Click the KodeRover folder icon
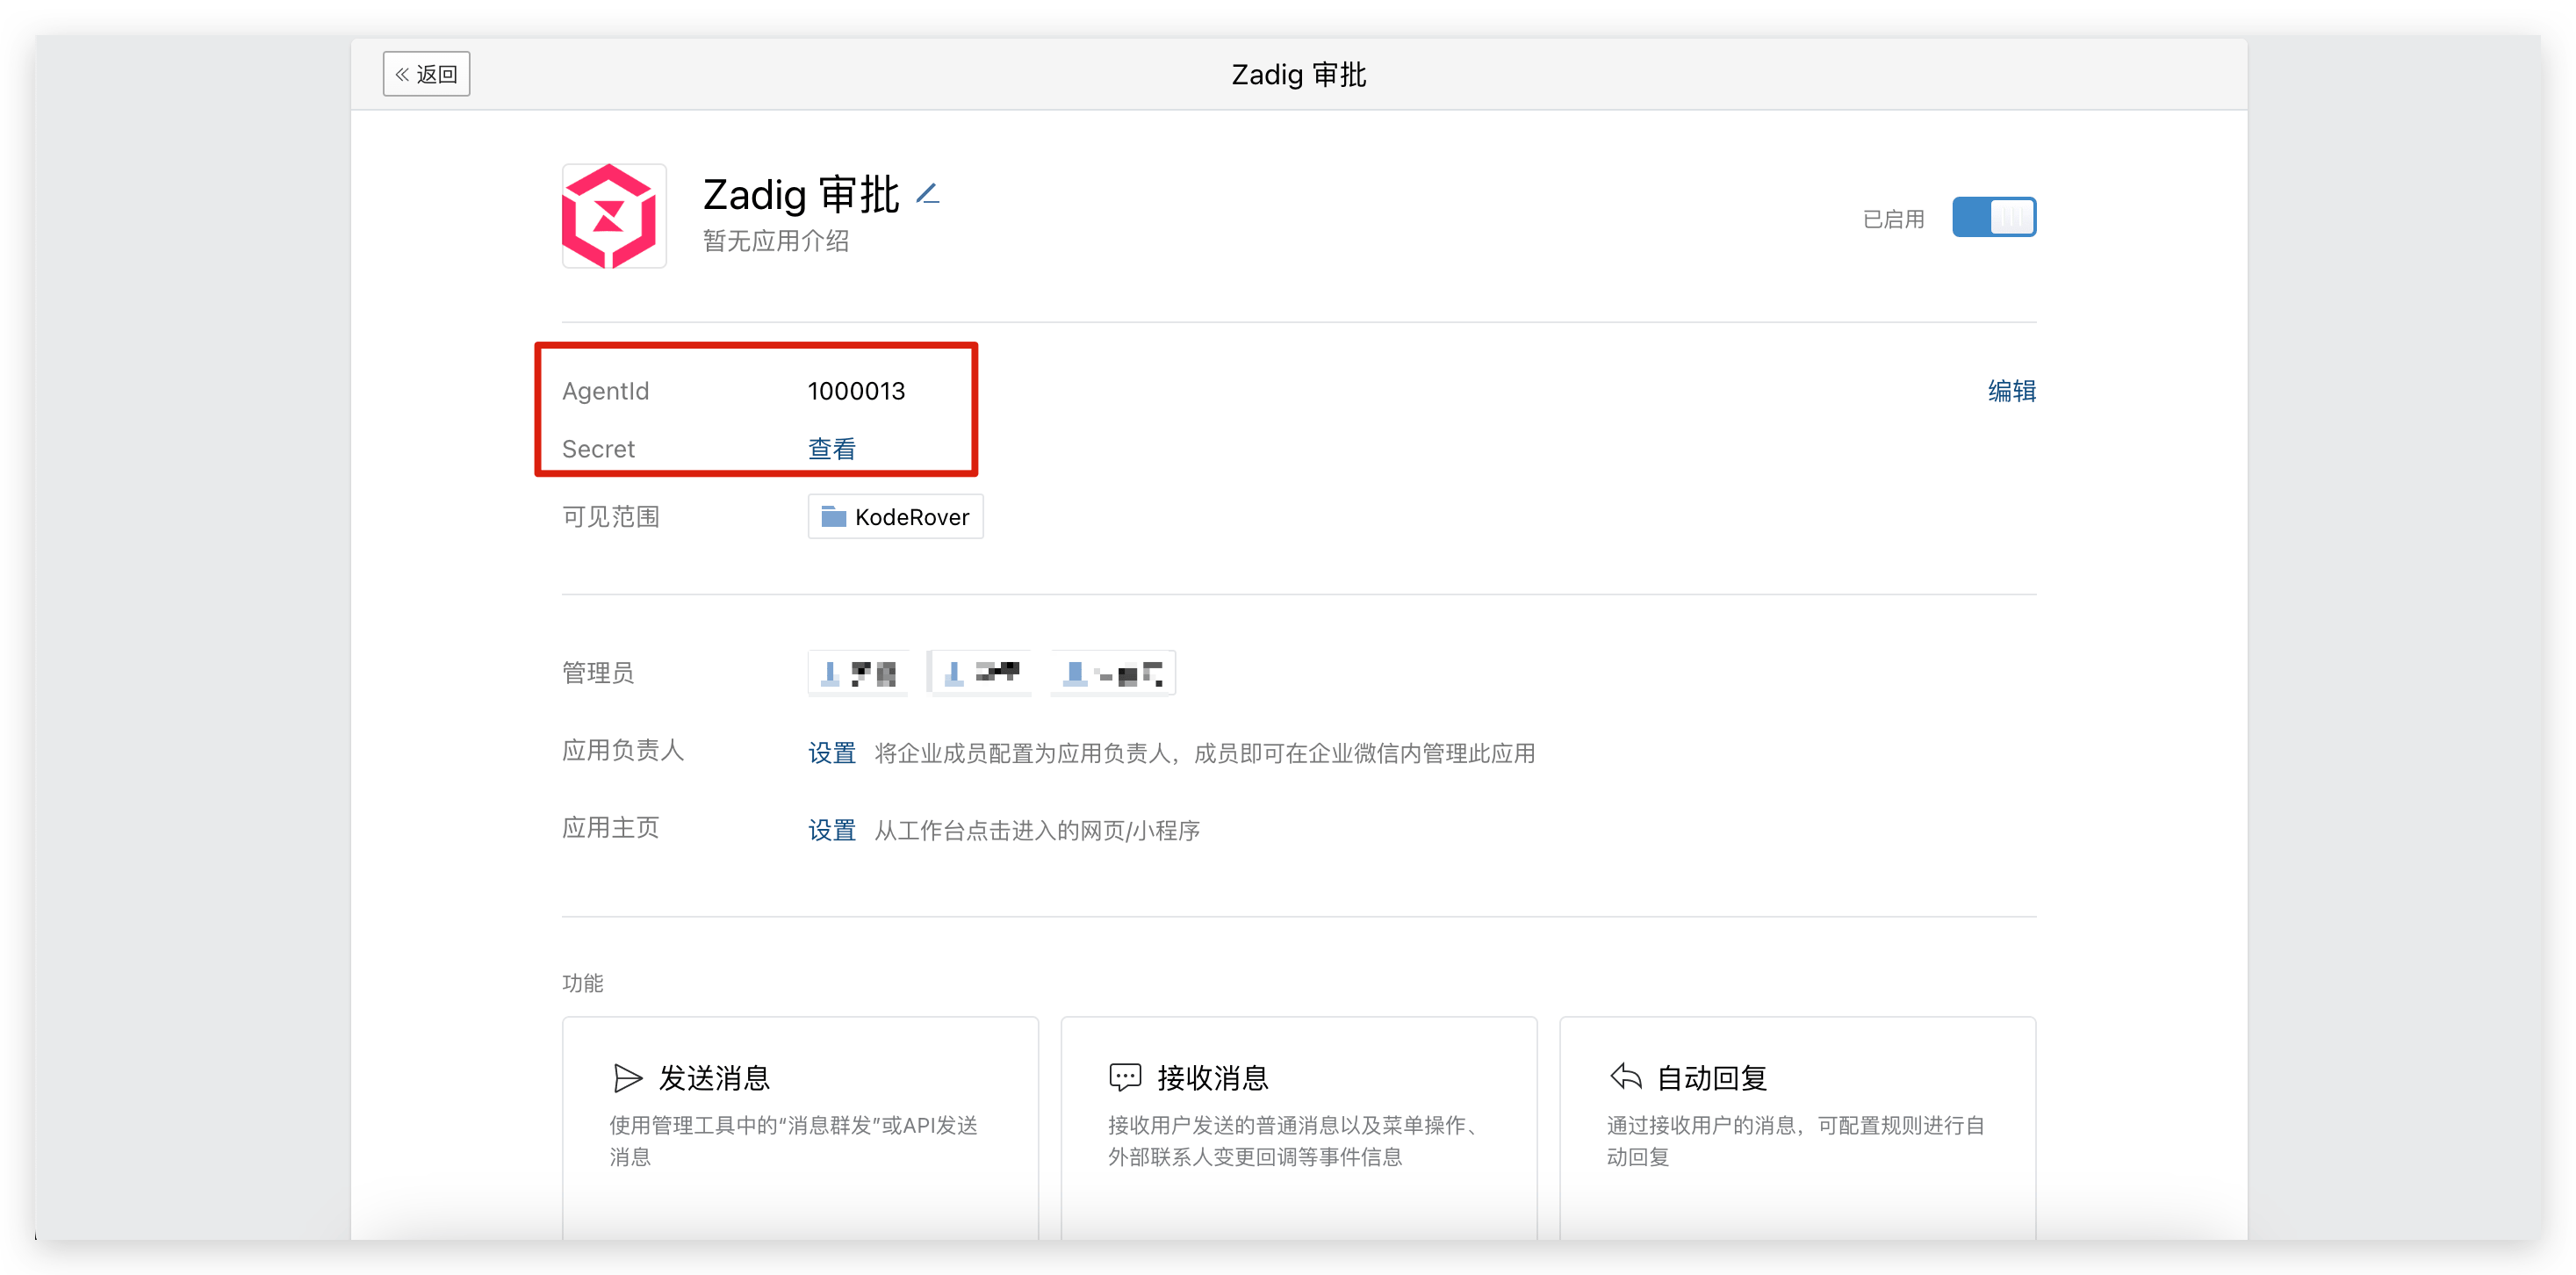The image size is (2576, 1275). coord(833,517)
